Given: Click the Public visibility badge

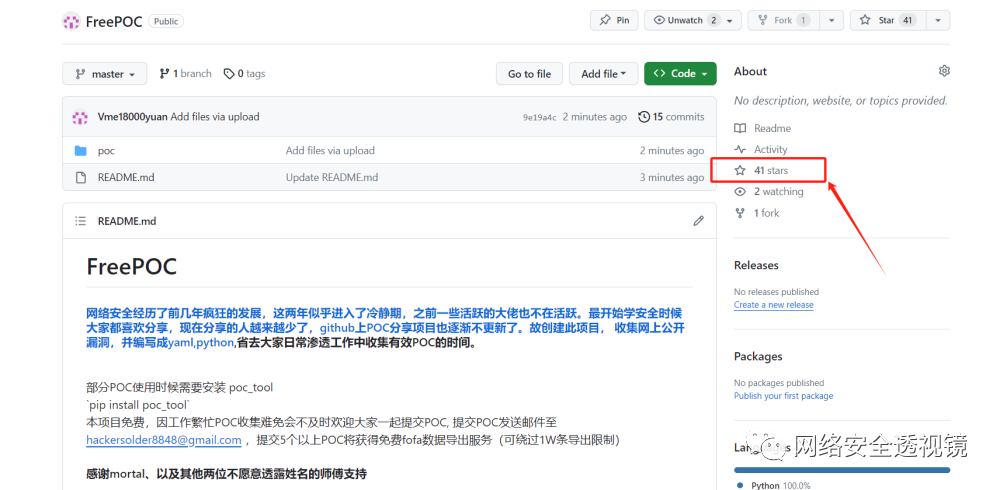Looking at the screenshot, I should tap(166, 21).
